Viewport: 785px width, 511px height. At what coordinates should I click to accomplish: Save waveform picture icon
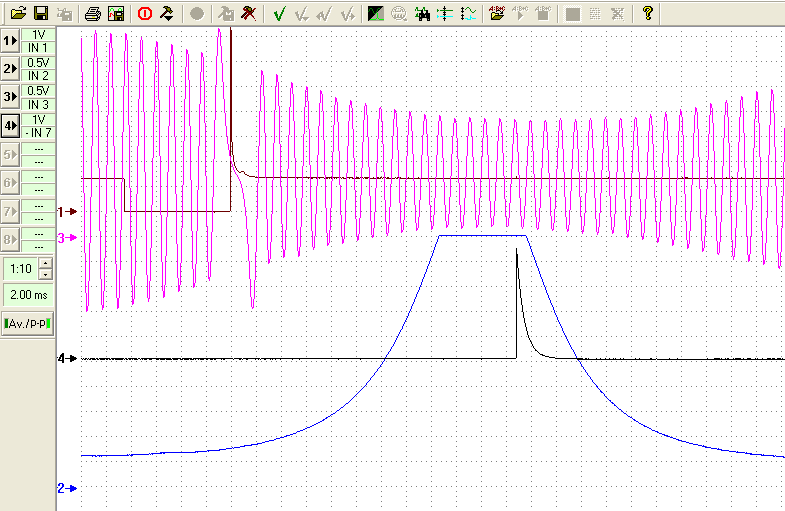pyautogui.click(x=116, y=14)
